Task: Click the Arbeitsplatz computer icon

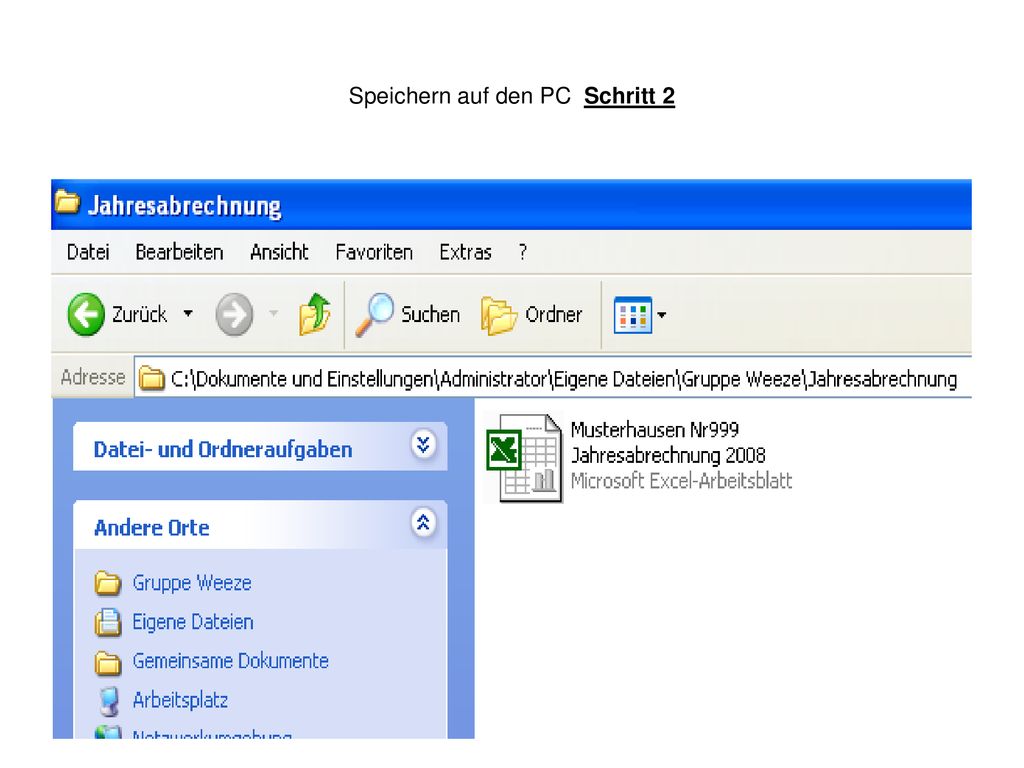Action: 109,701
